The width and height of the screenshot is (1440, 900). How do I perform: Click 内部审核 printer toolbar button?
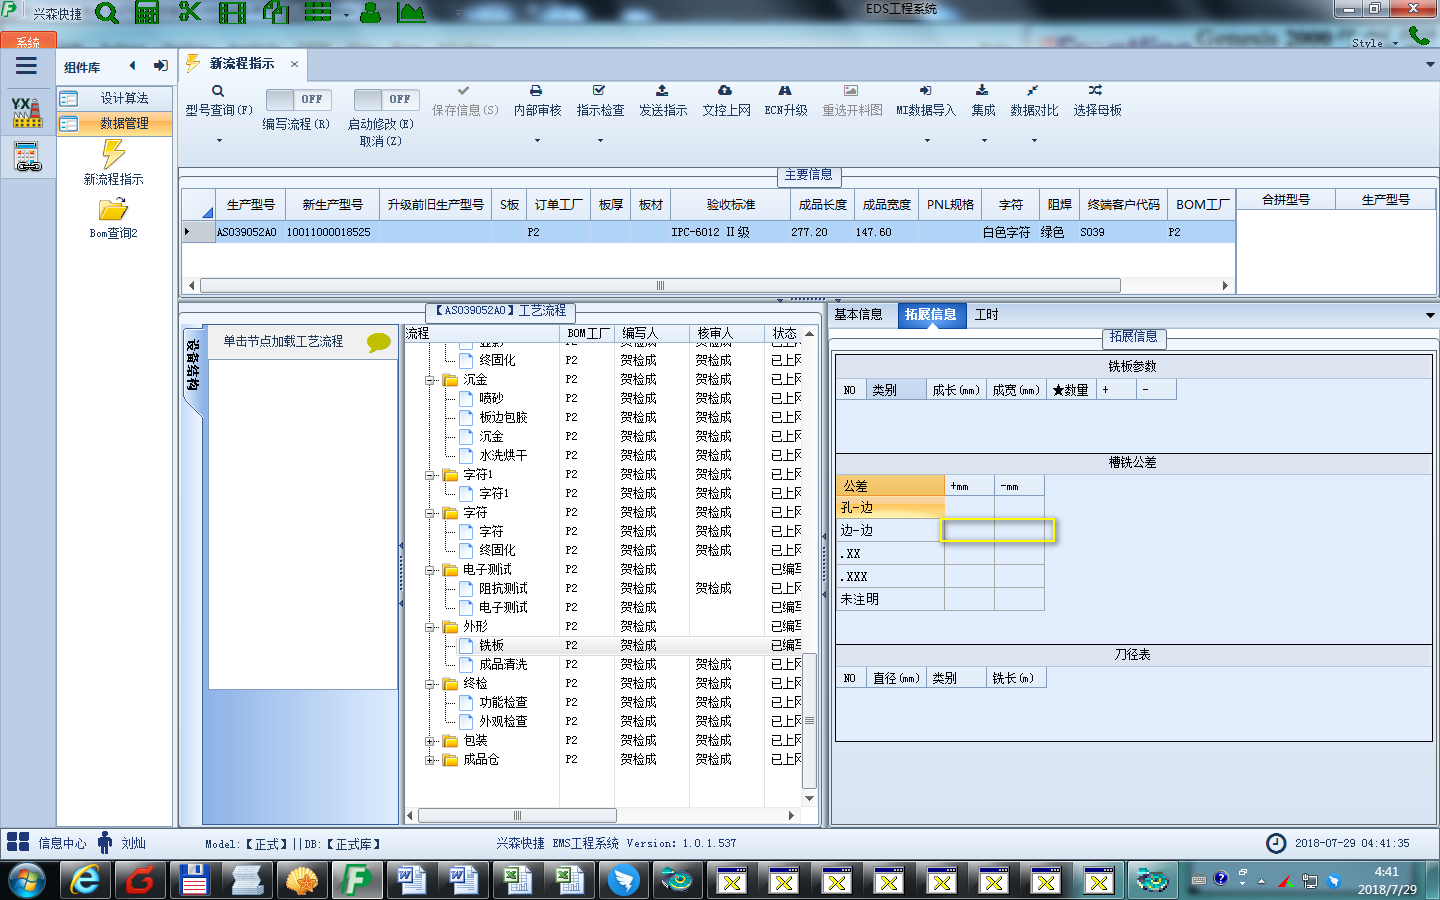click(537, 102)
